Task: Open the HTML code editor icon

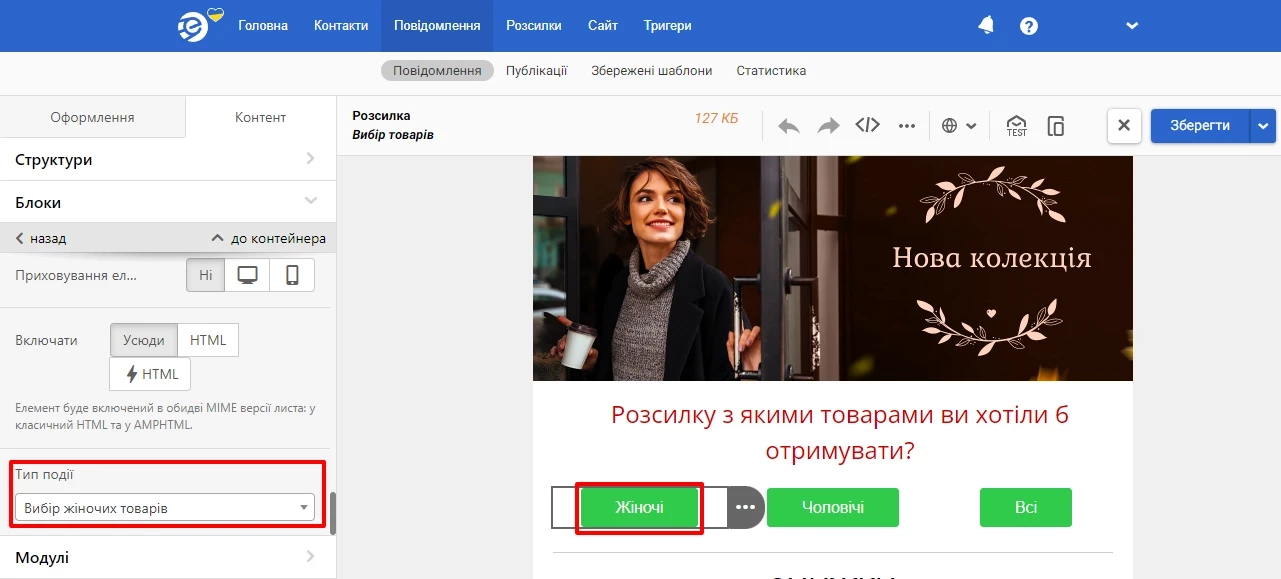Action: pos(867,126)
